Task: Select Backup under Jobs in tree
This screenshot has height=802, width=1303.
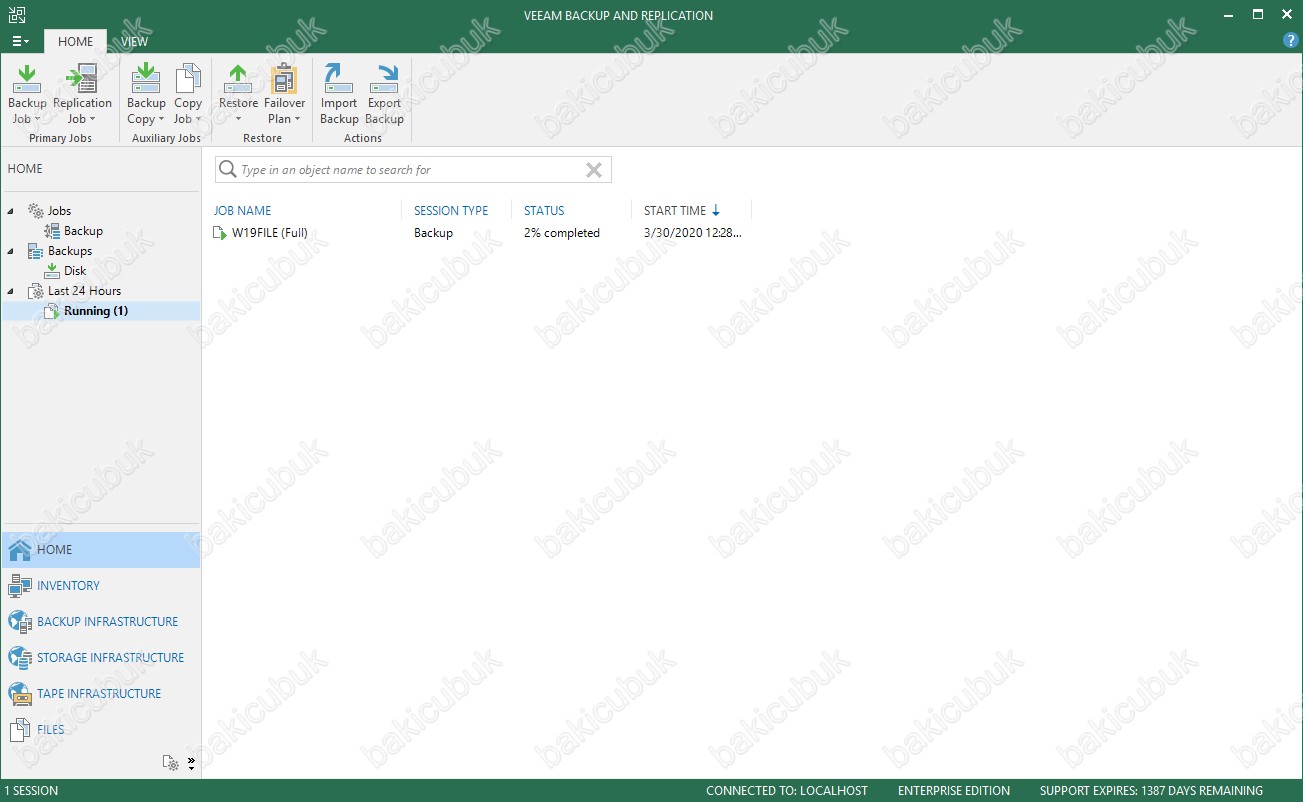Action: click(83, 231)
